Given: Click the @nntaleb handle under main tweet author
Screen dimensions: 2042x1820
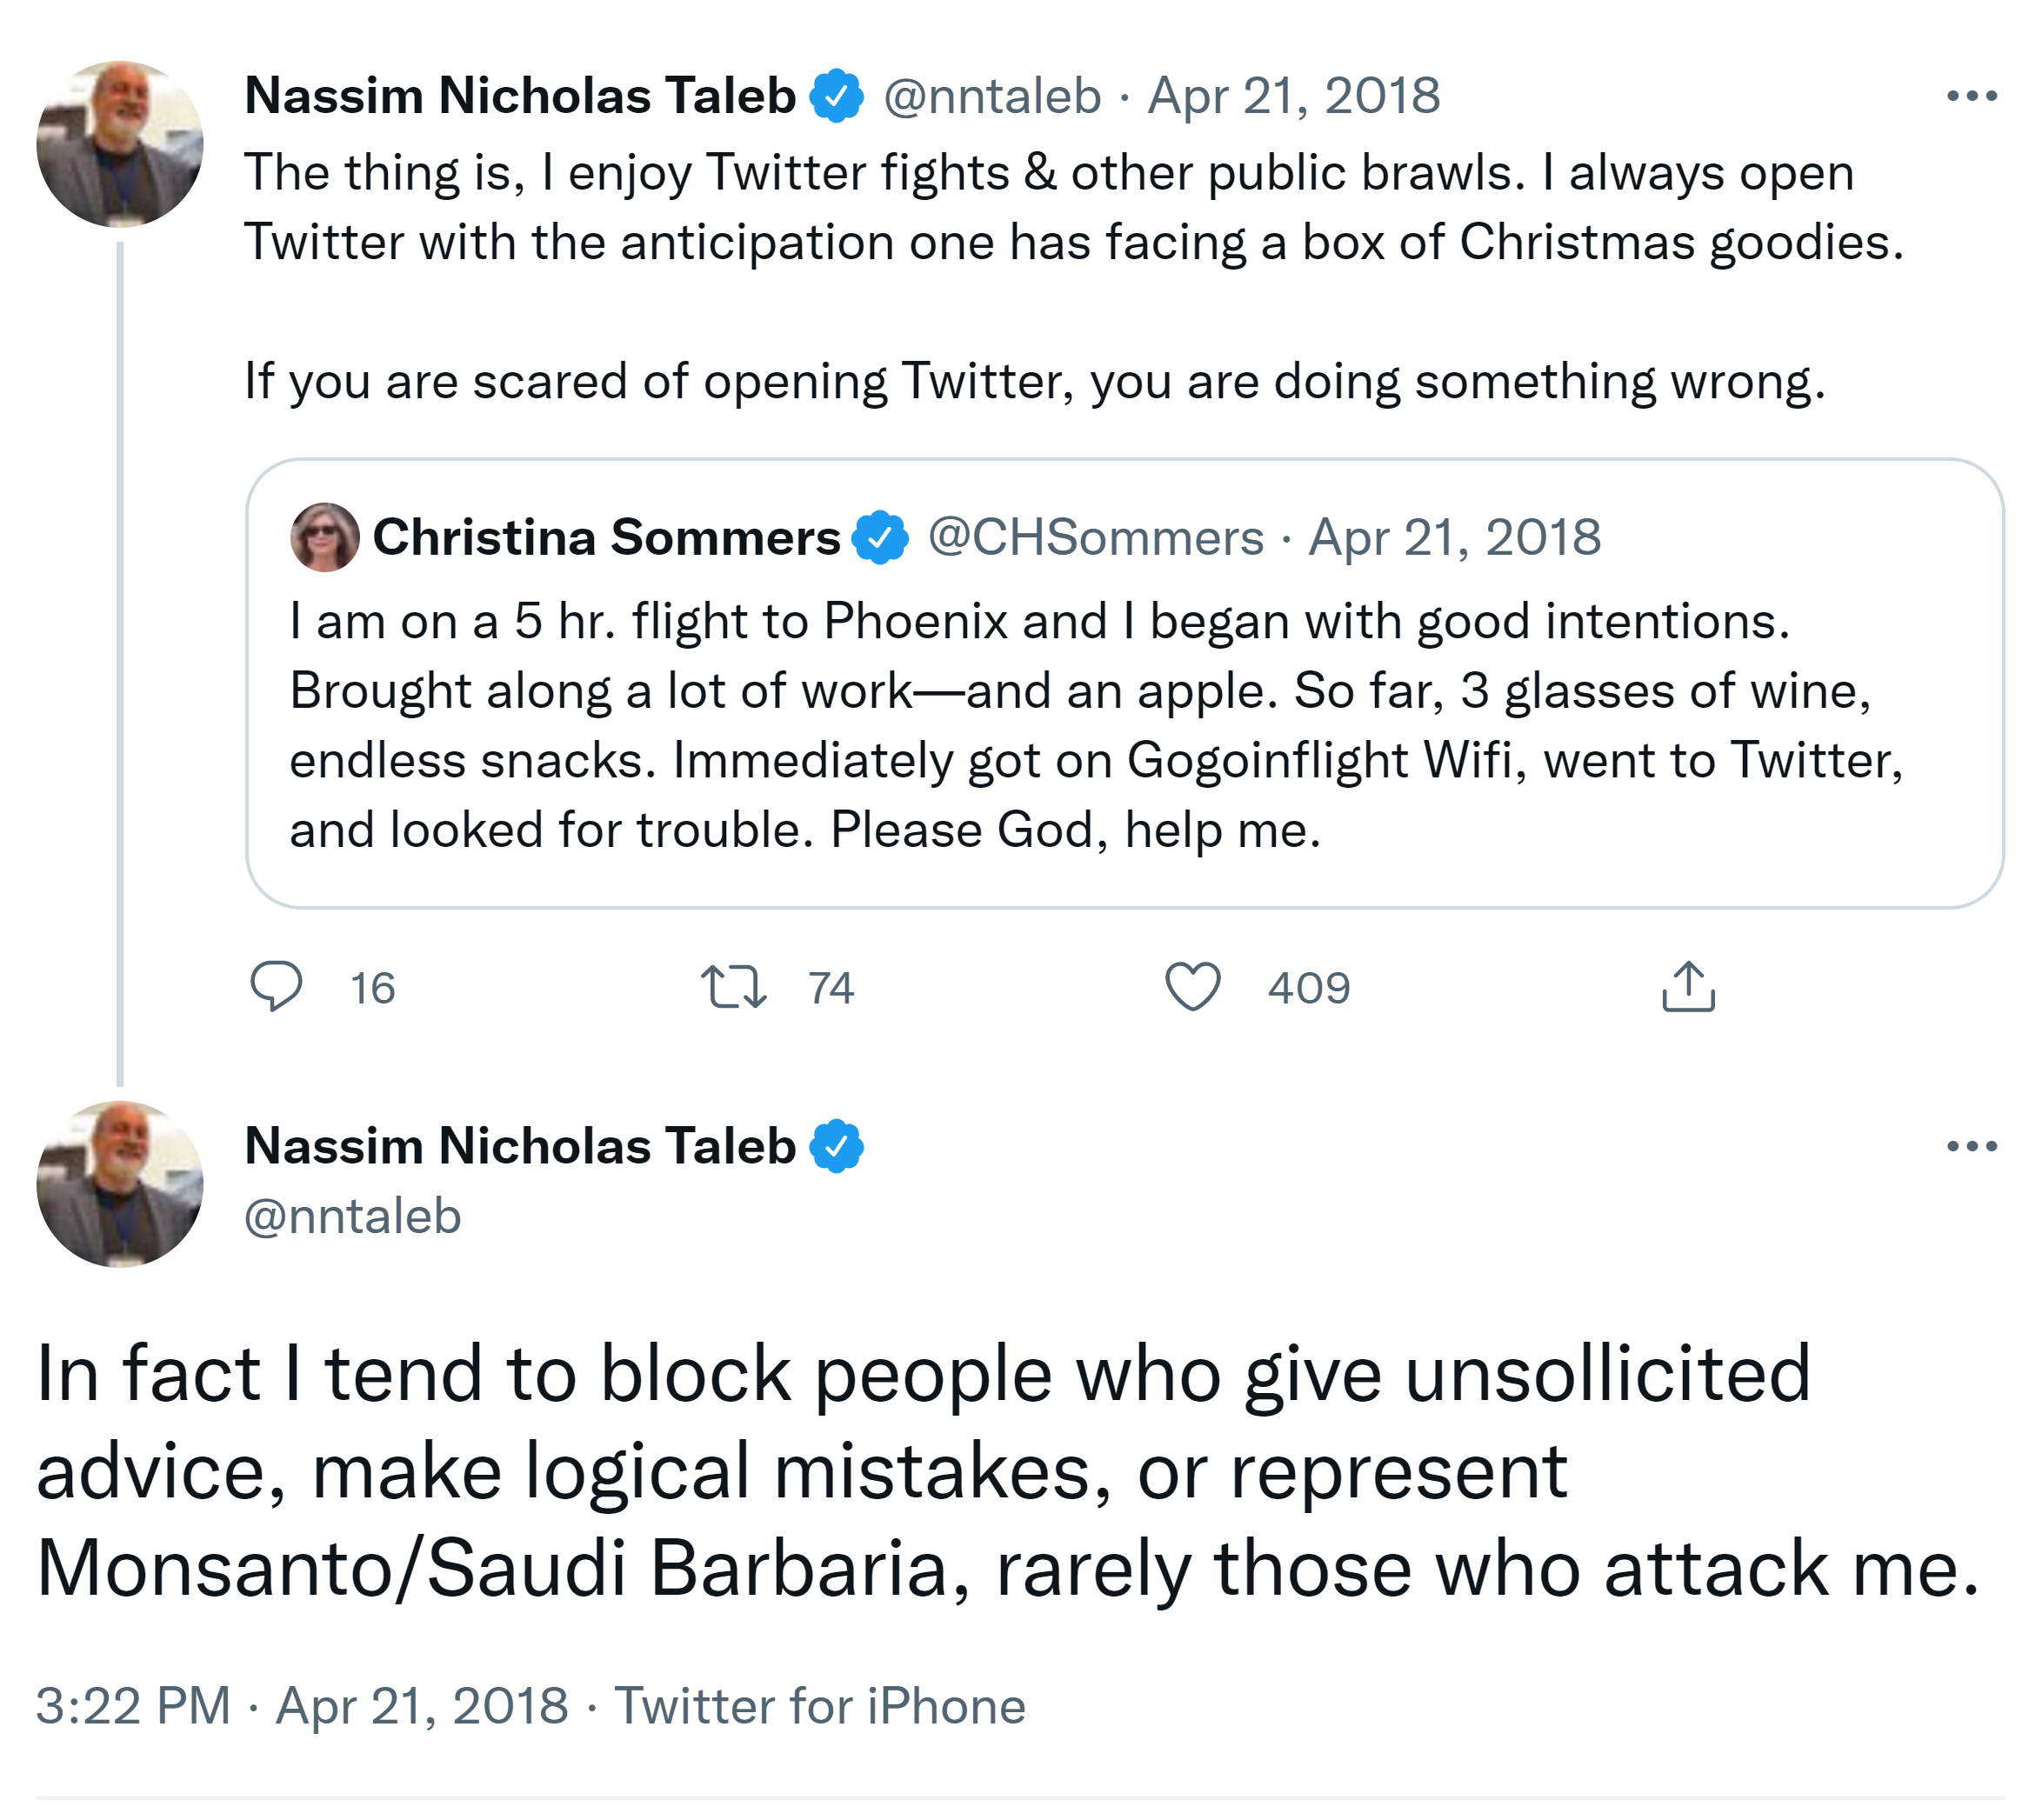Looking at the screenshot, I should 352,1216.
